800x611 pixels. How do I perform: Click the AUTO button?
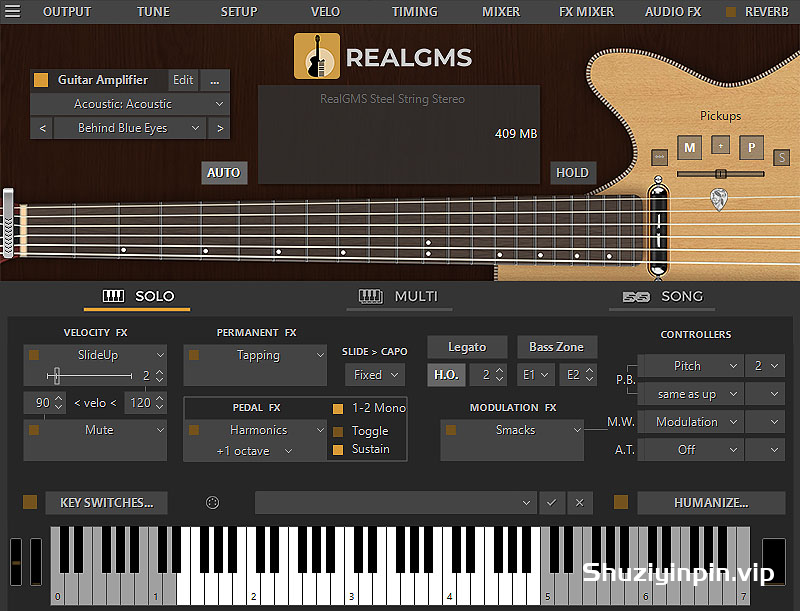224,173
